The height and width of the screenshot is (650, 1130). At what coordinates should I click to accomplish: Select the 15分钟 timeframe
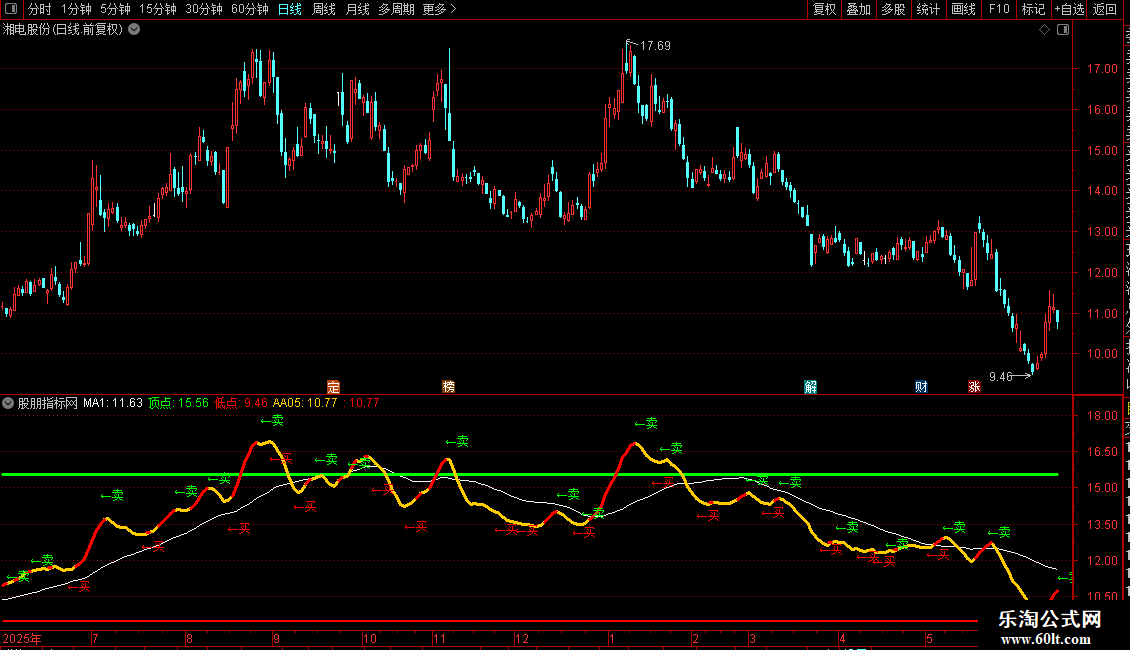click(x=158, y=9)
